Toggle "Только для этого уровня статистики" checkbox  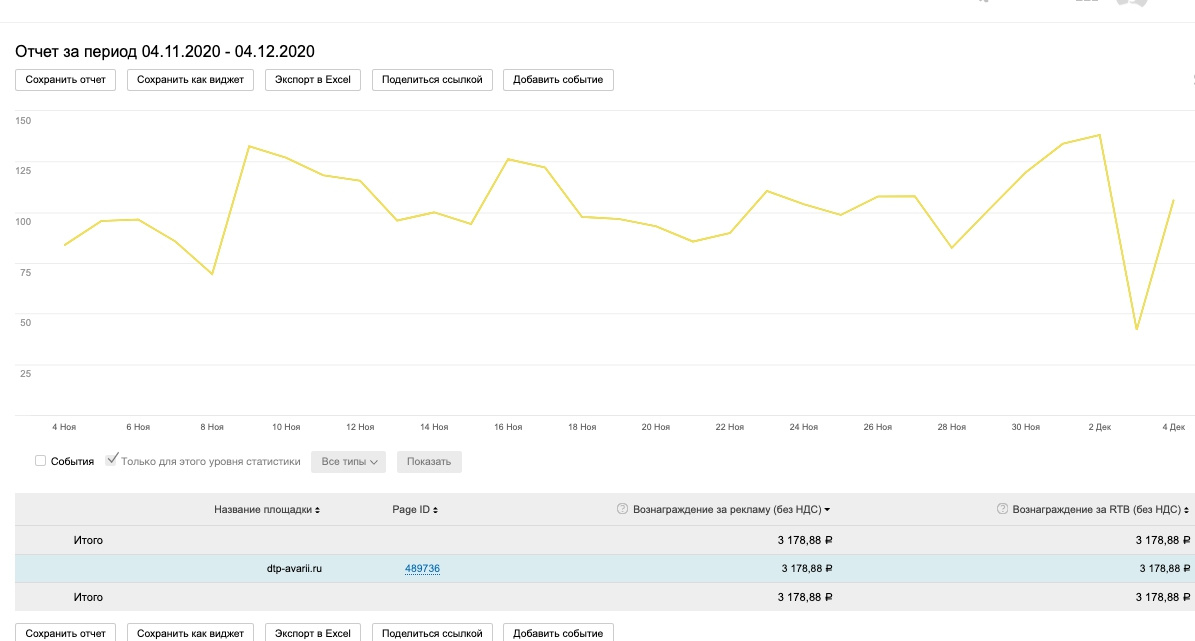(112, 460)
